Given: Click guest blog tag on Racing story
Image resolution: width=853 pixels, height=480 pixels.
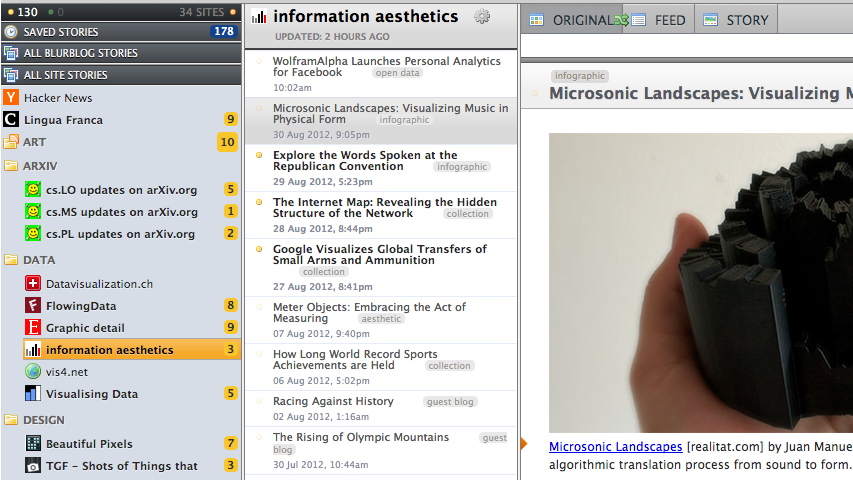Looking at the screenshot, I should pos(450,402).
